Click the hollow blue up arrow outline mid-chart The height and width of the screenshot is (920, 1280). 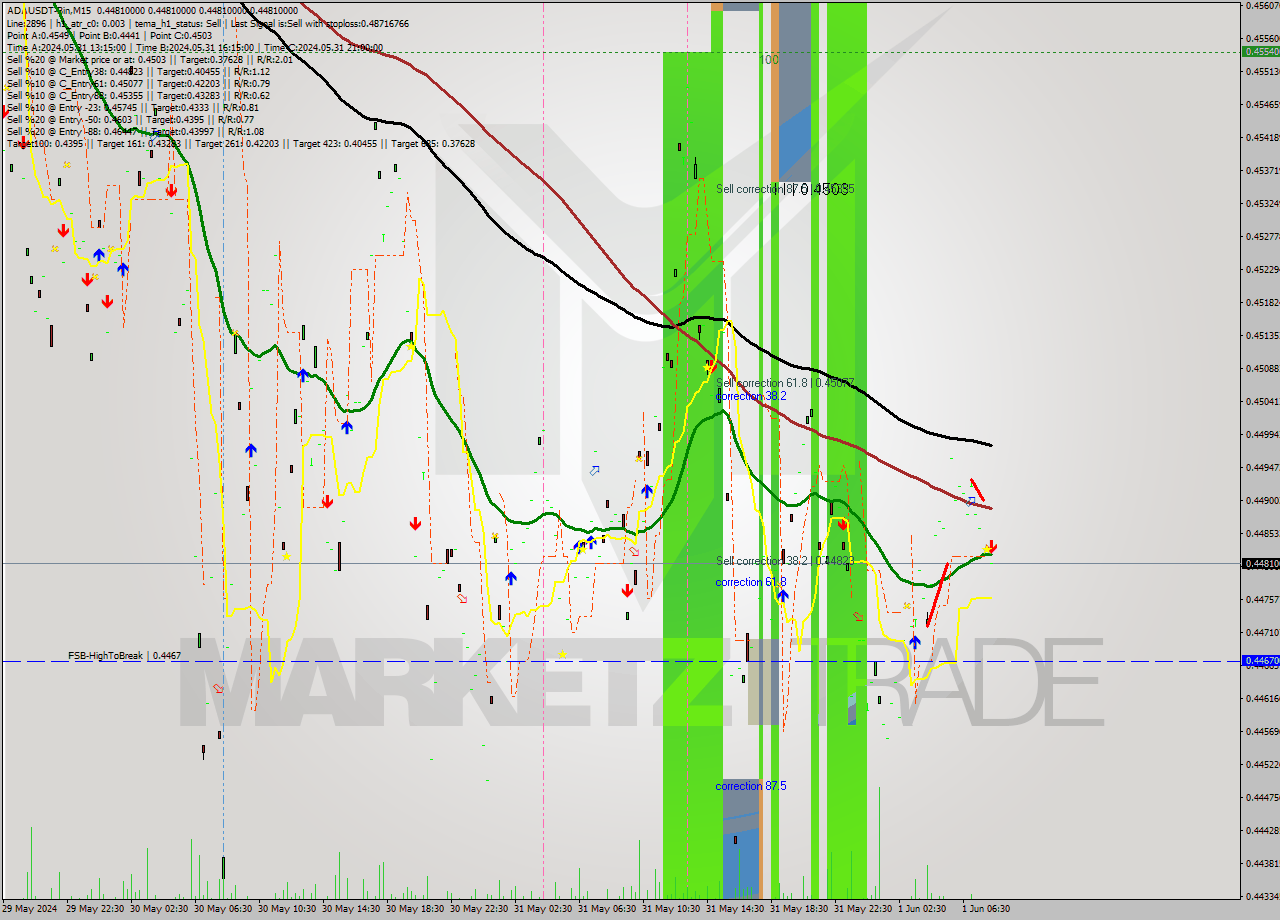595,471
